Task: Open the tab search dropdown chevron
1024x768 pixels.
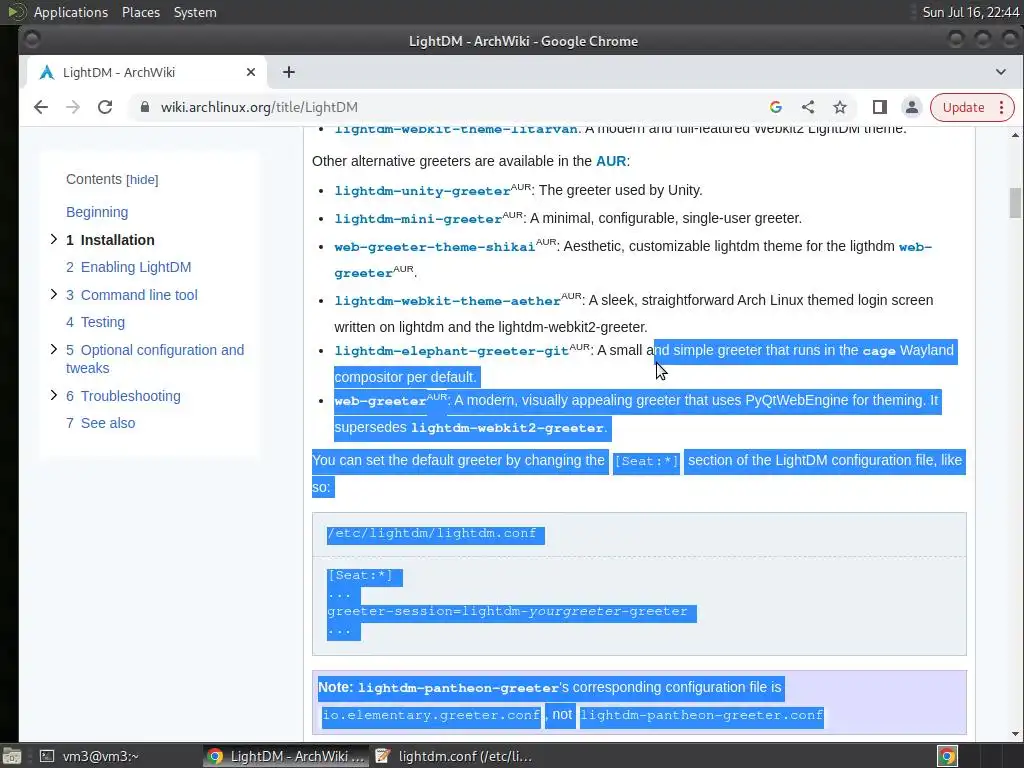Action: tap(1000, 72)
